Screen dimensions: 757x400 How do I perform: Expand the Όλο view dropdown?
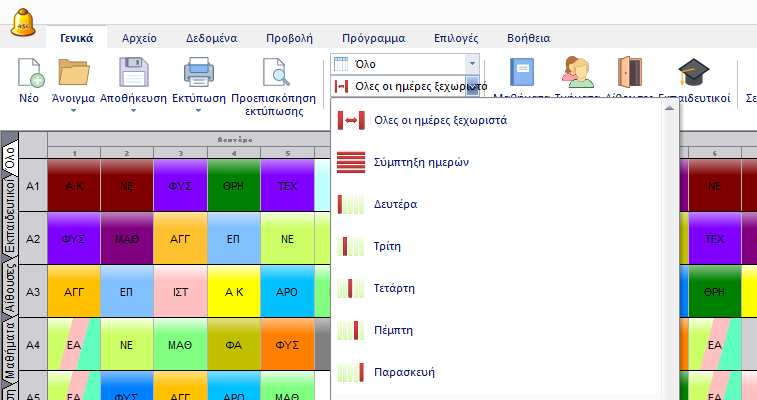[471, 64]
